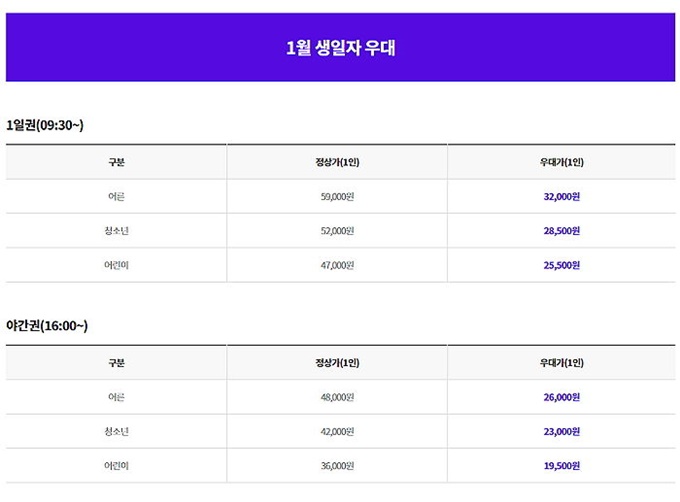Click 어린이 row label in the 야간권 table
Viewport: 680px width, 502px height.
116,466
